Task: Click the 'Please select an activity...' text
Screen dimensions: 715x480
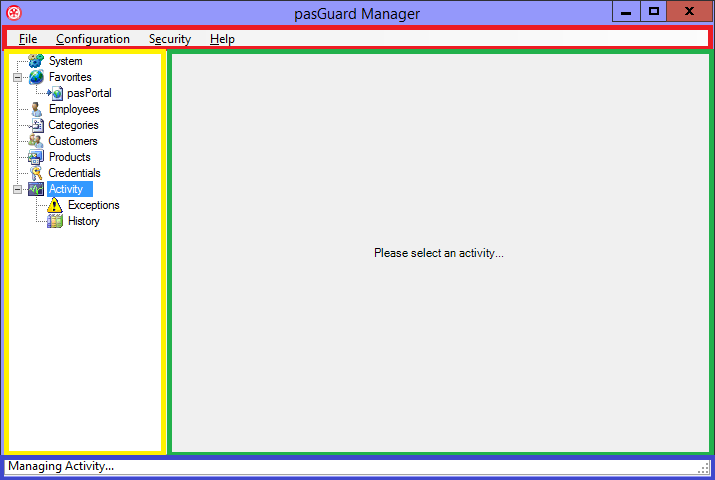Action: tap(439, 253)
